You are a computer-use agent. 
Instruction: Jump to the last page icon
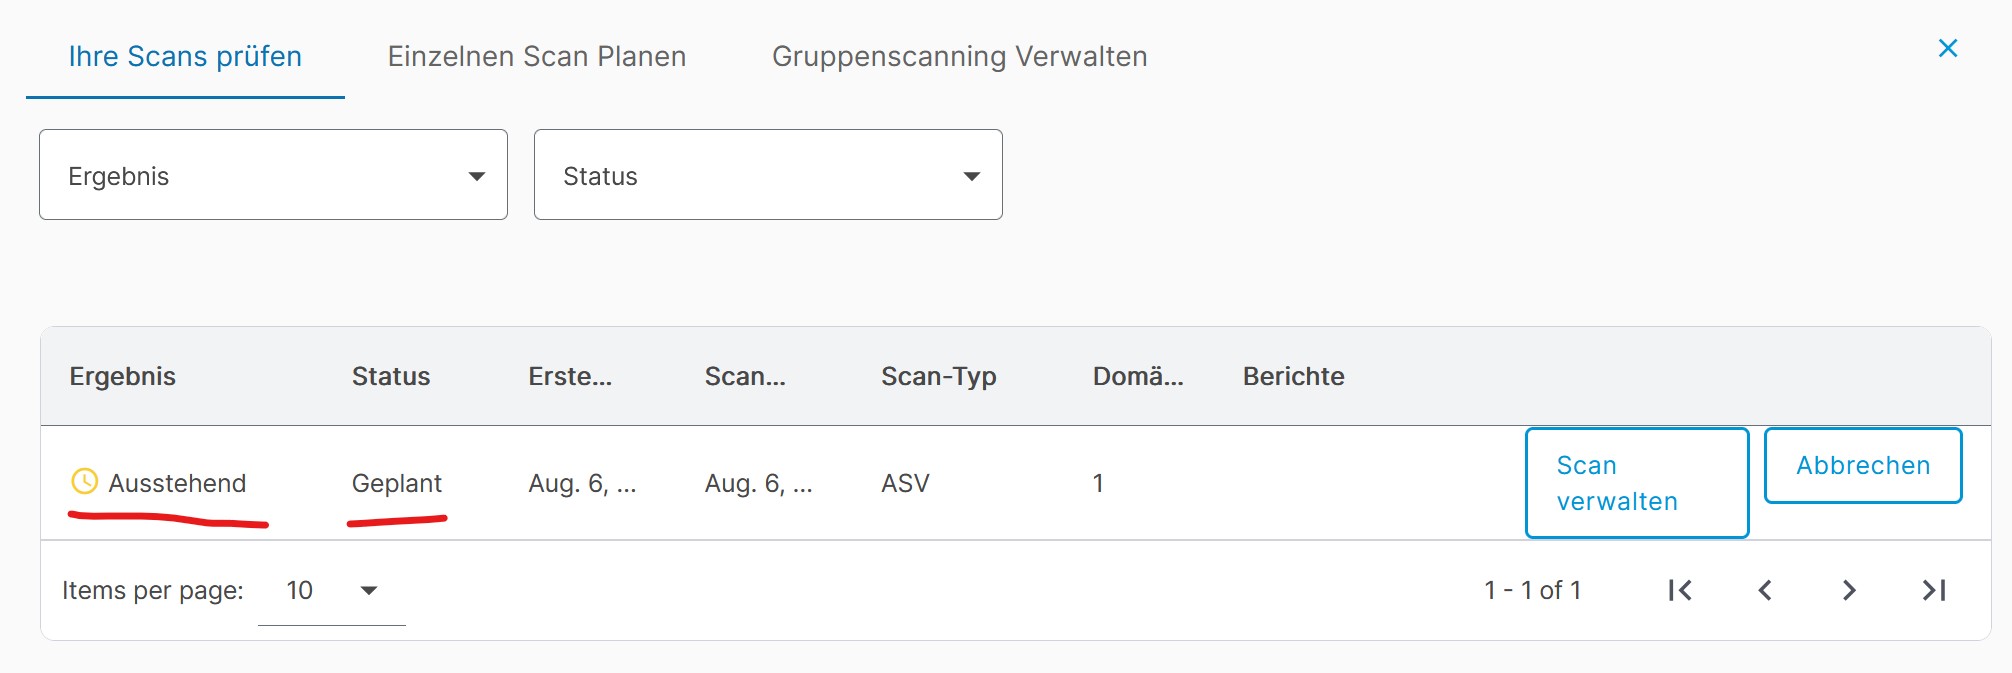tap(1934, 590)
